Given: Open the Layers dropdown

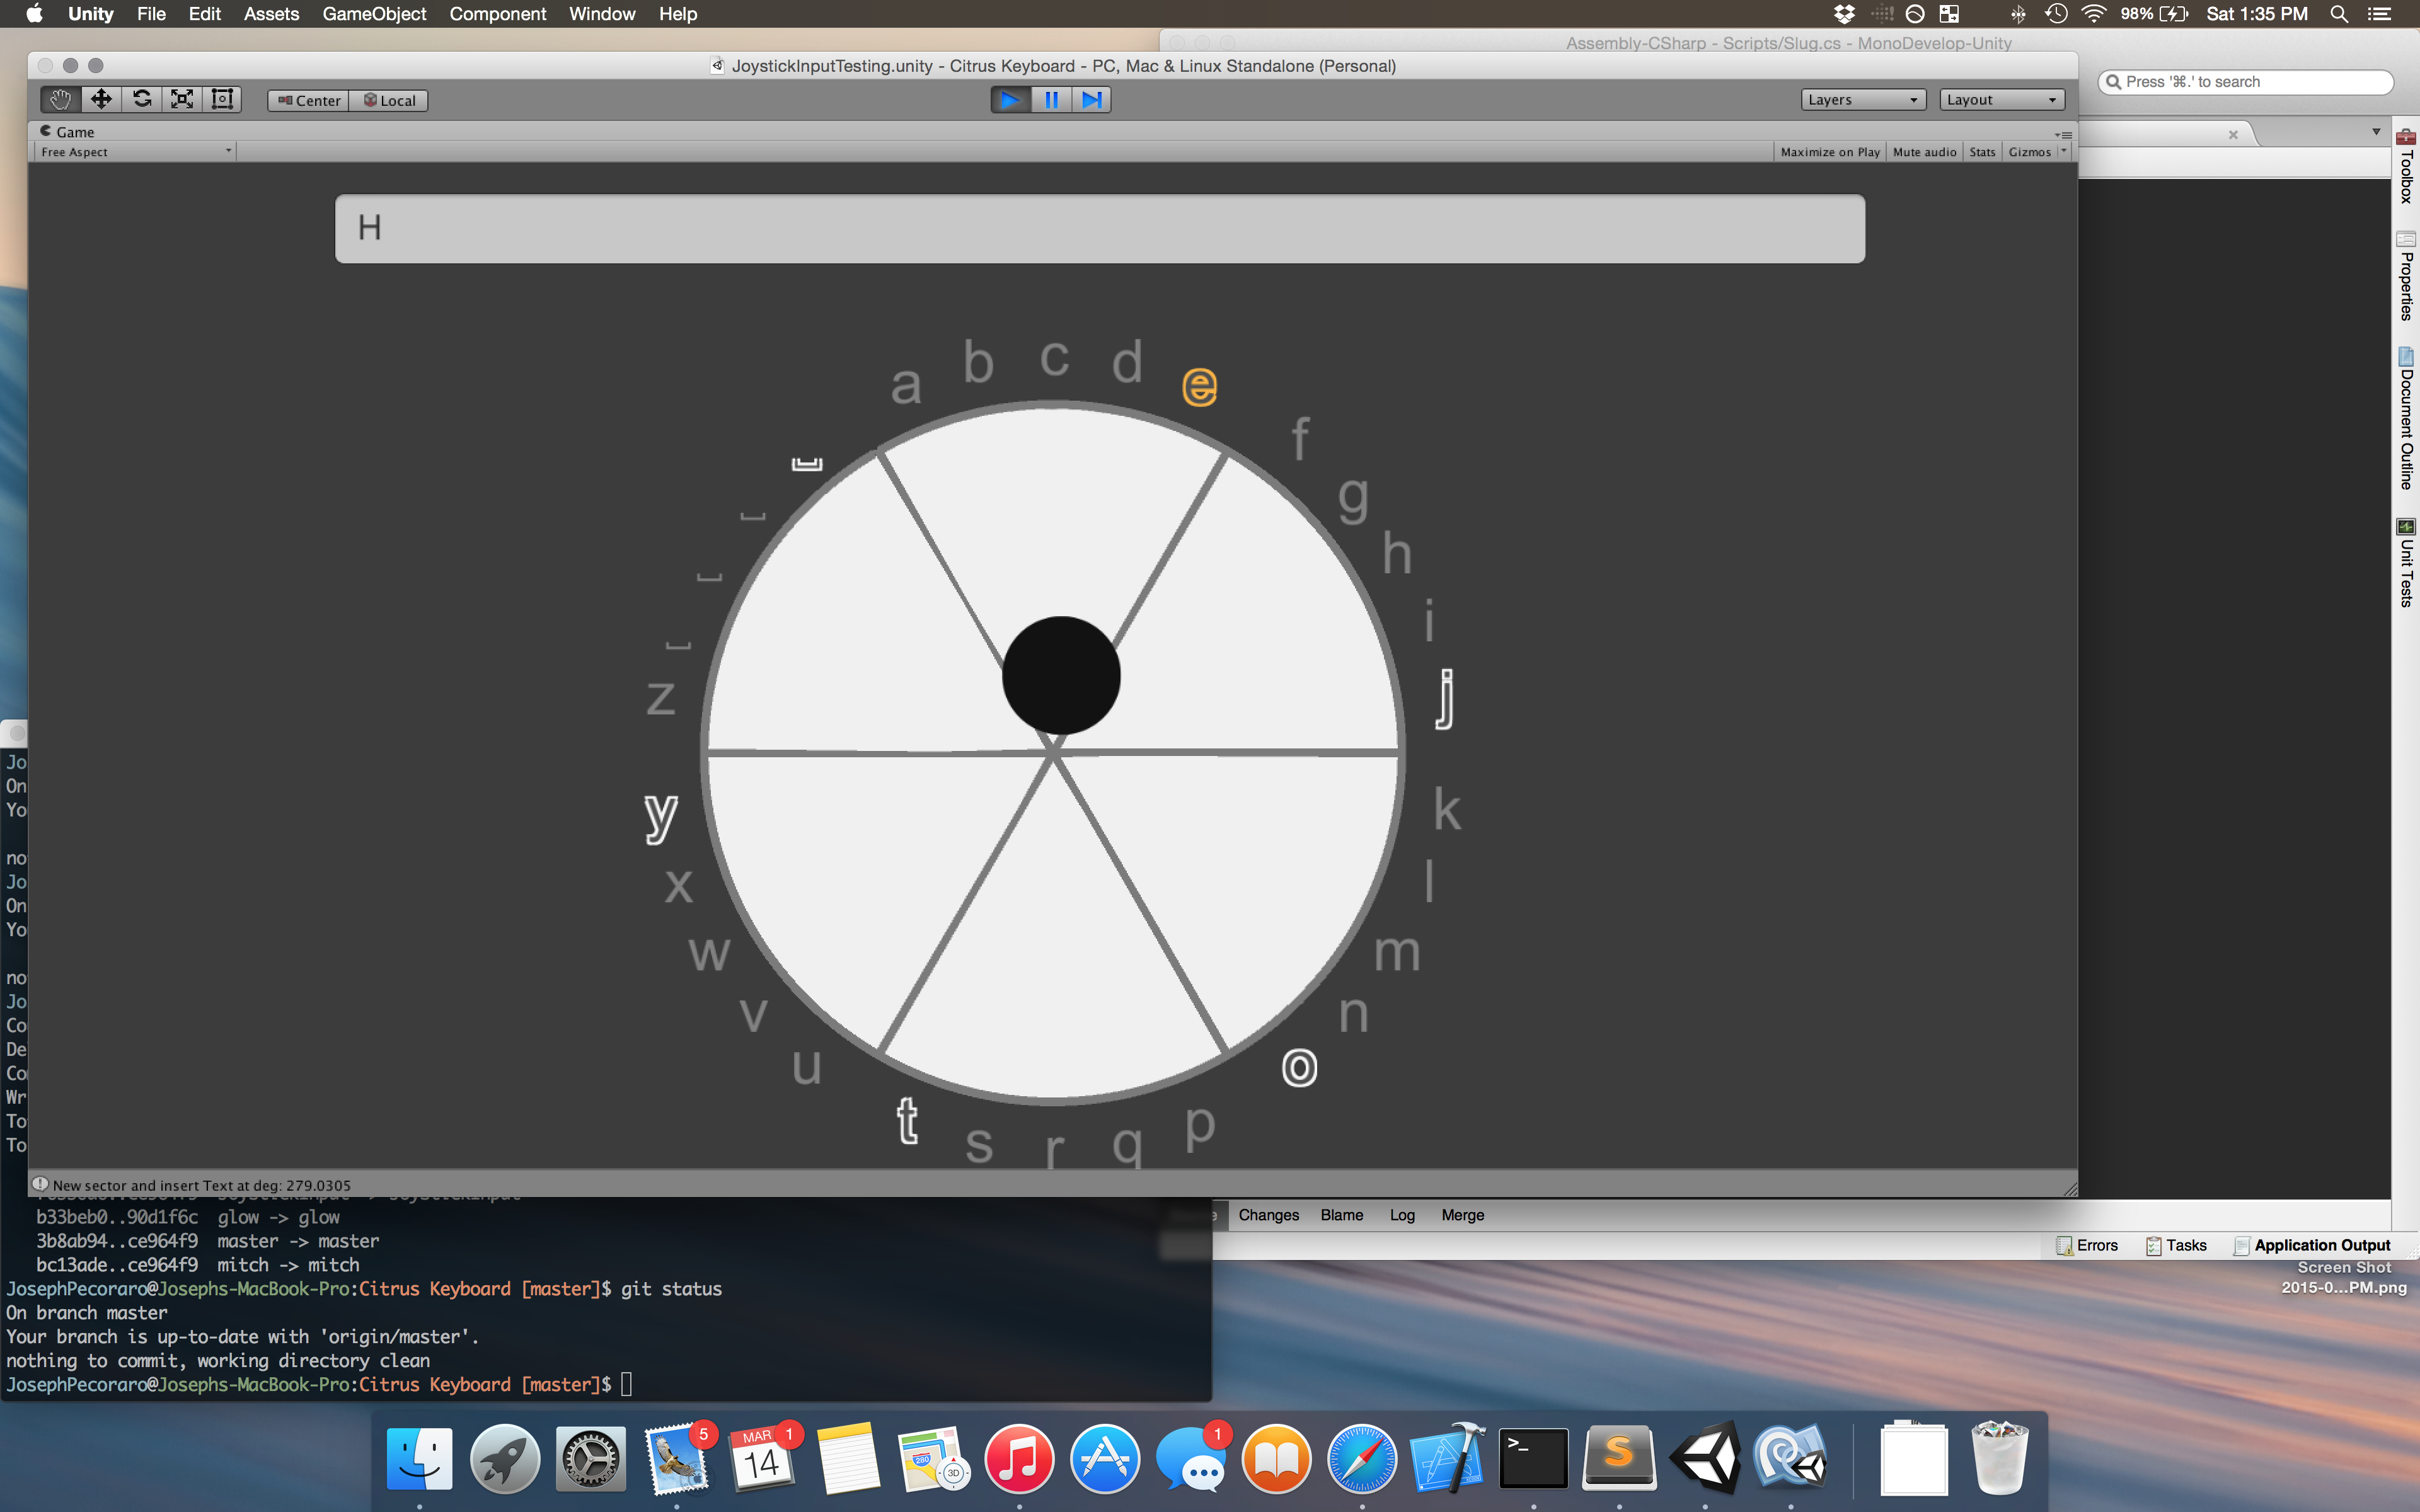Looking at the screenshot, I should pyautogui.click(x=1862, y=99).
